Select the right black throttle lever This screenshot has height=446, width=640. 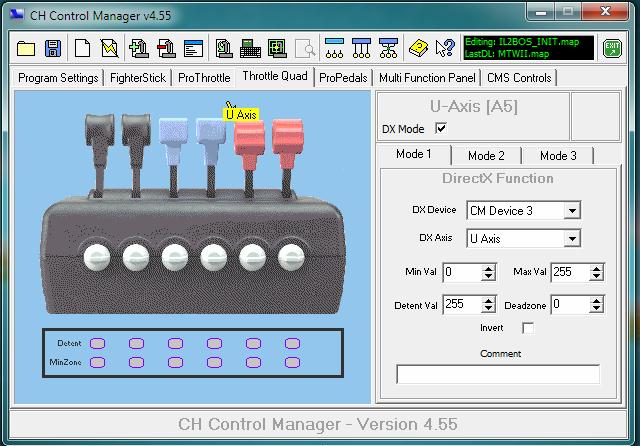pos(136,155)
